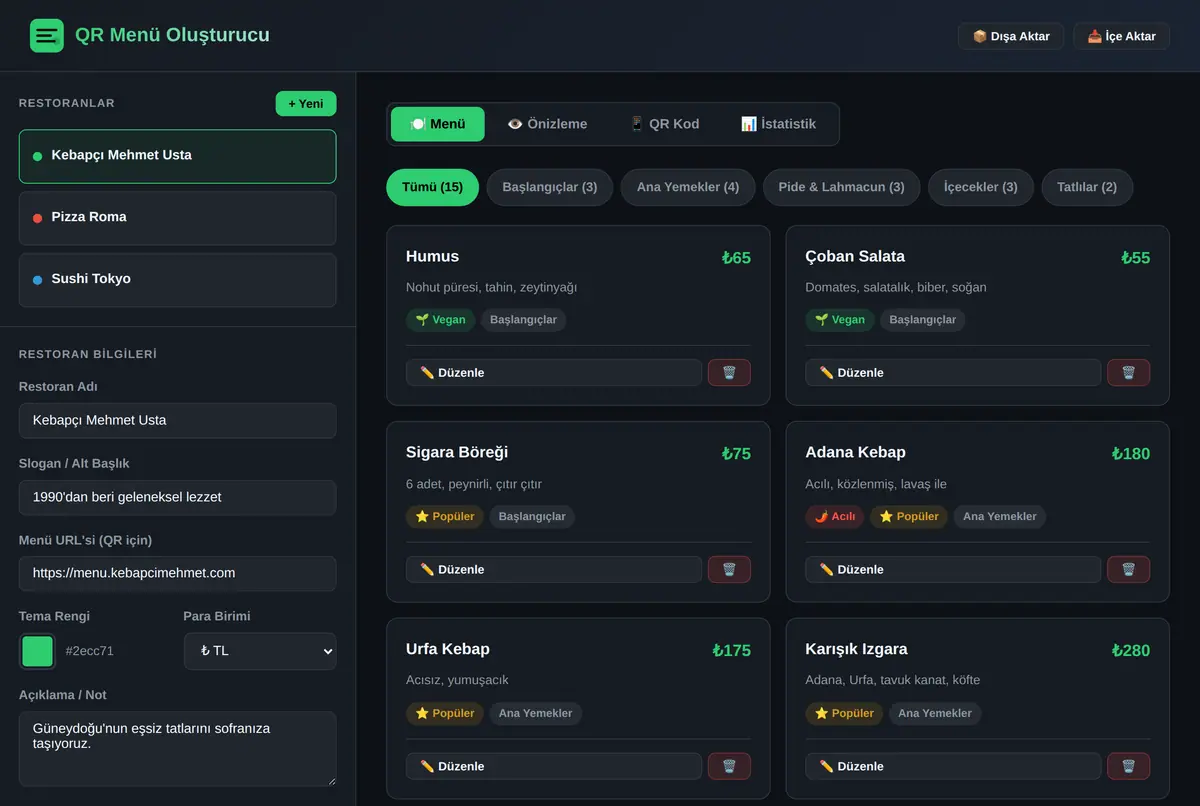Filter by Pide & Lahmacun (3)

[x=842, y=187]
